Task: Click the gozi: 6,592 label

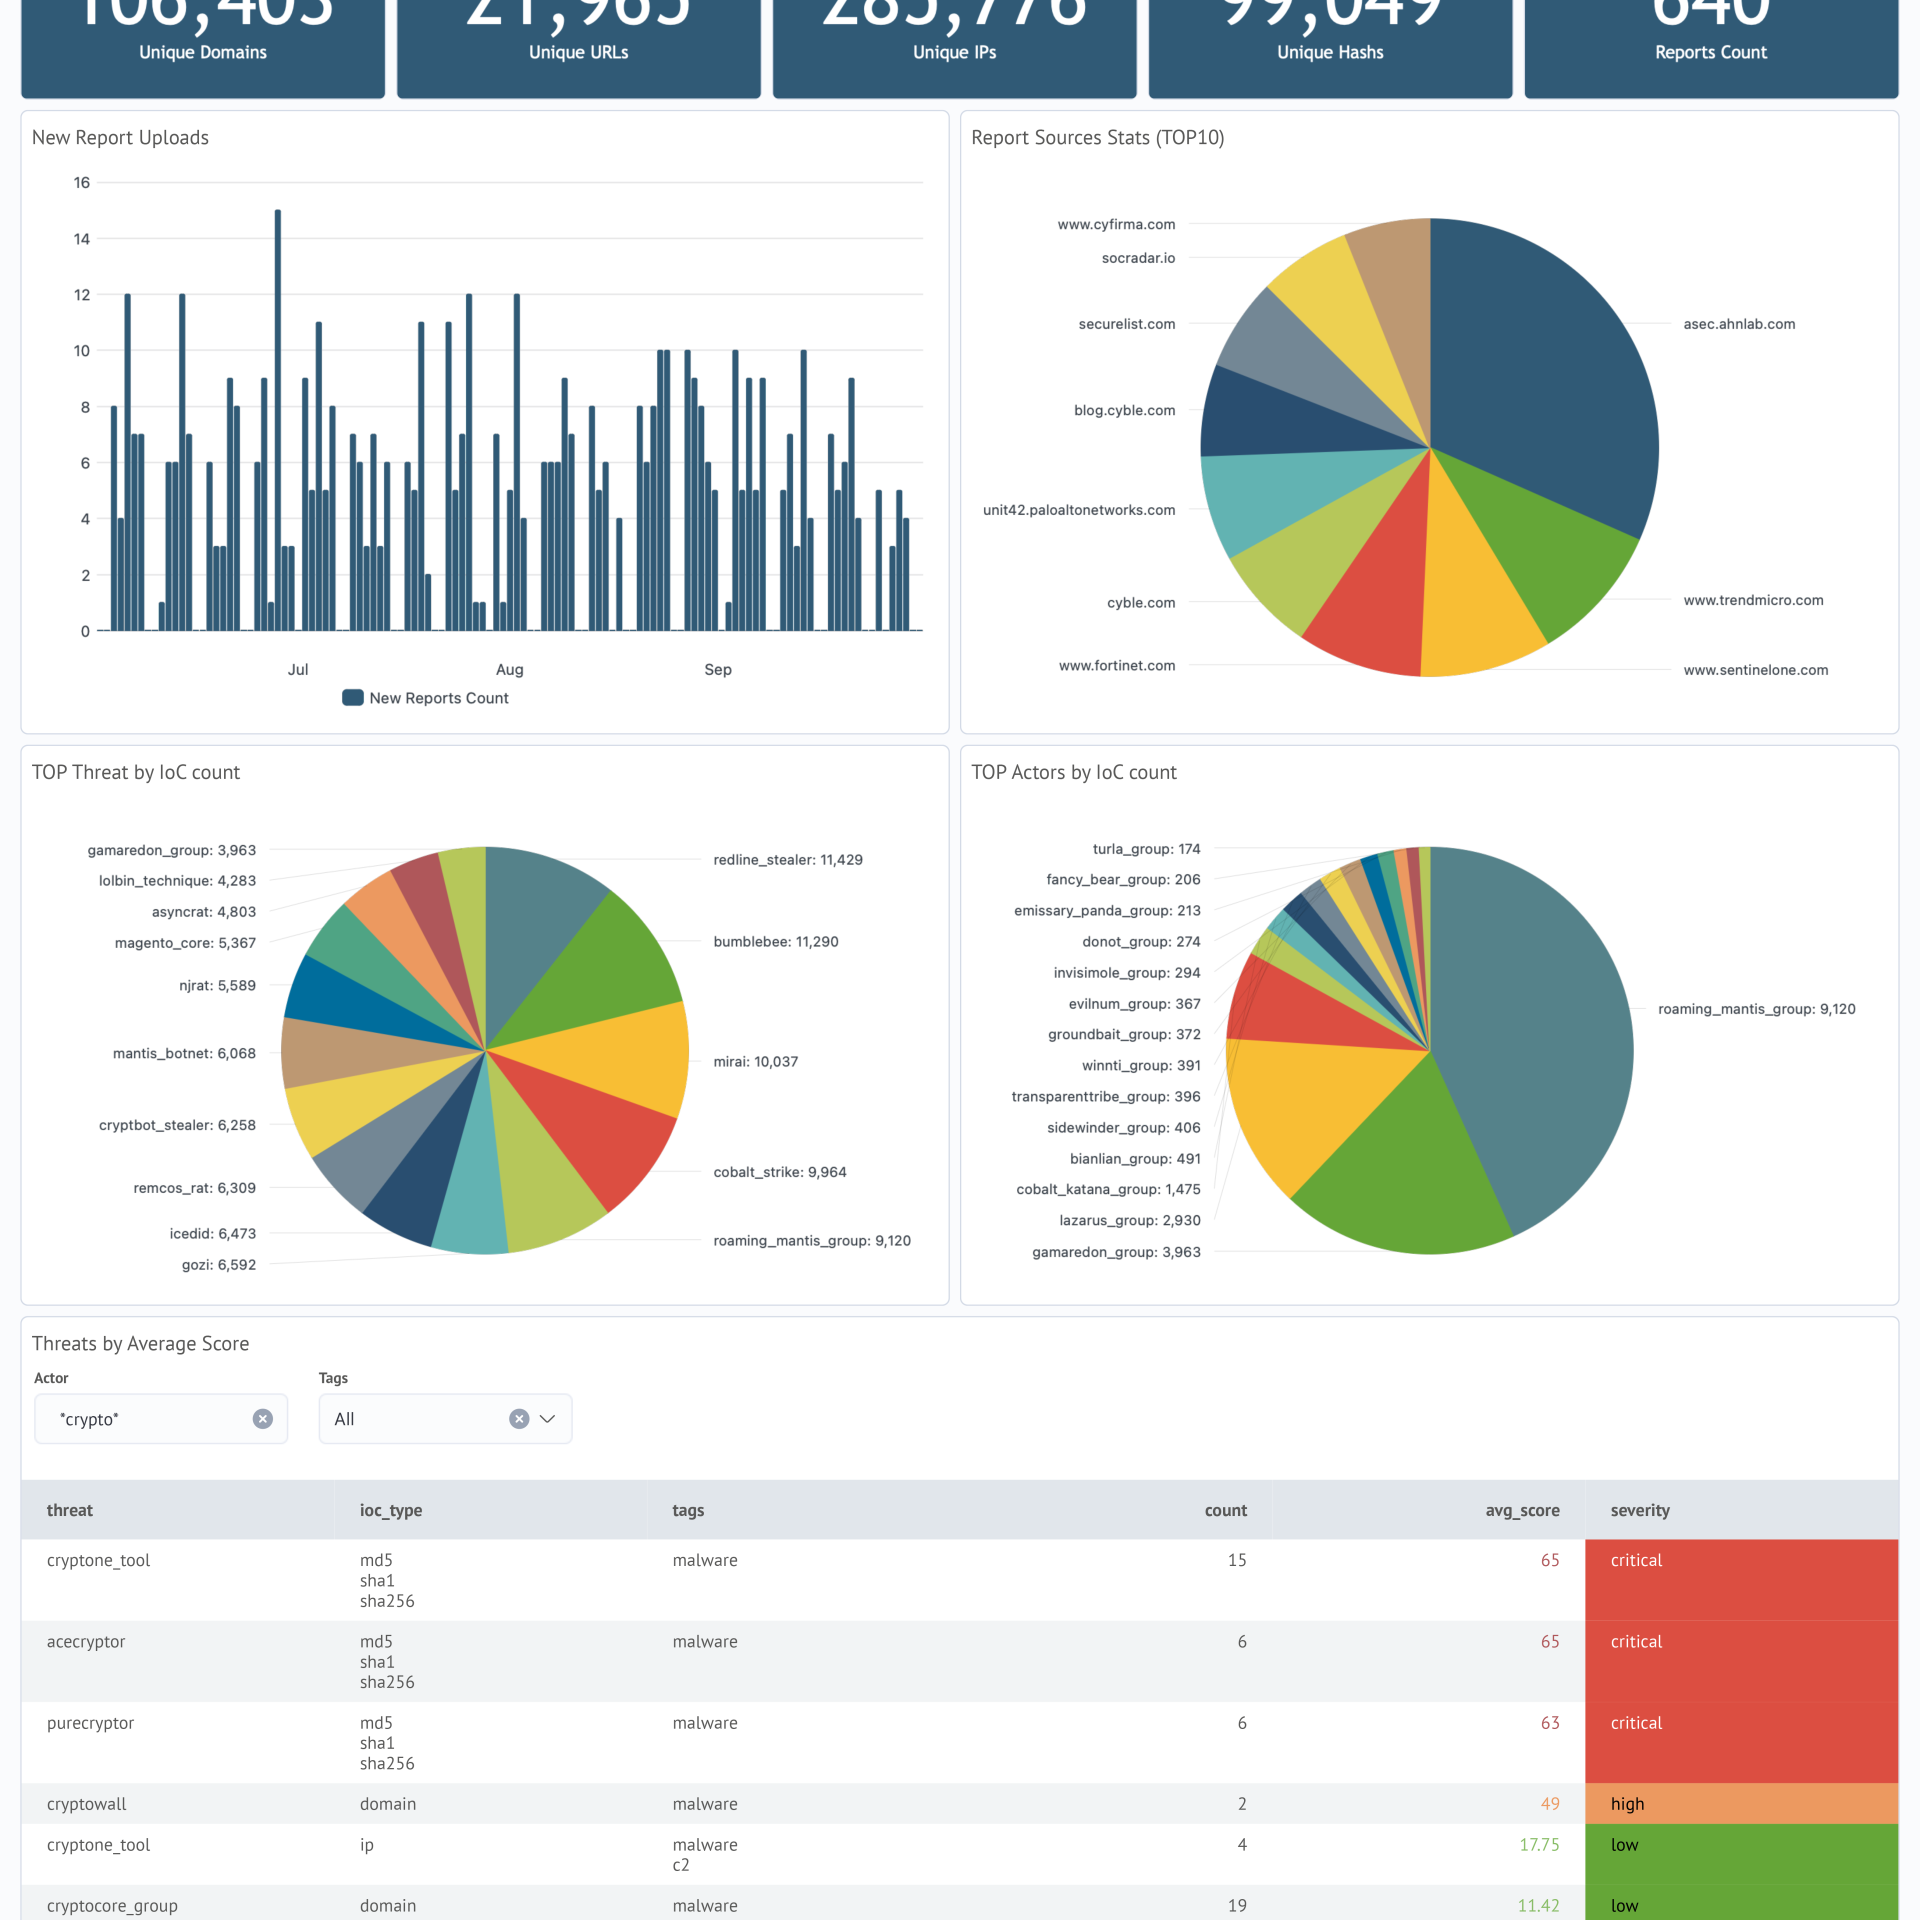Action: (219, 1265)
